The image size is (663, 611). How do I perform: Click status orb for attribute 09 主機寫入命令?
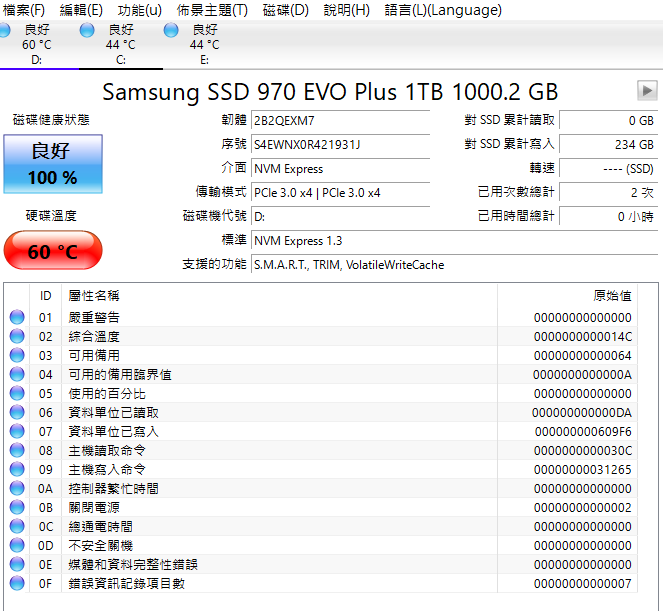(17, 469)
